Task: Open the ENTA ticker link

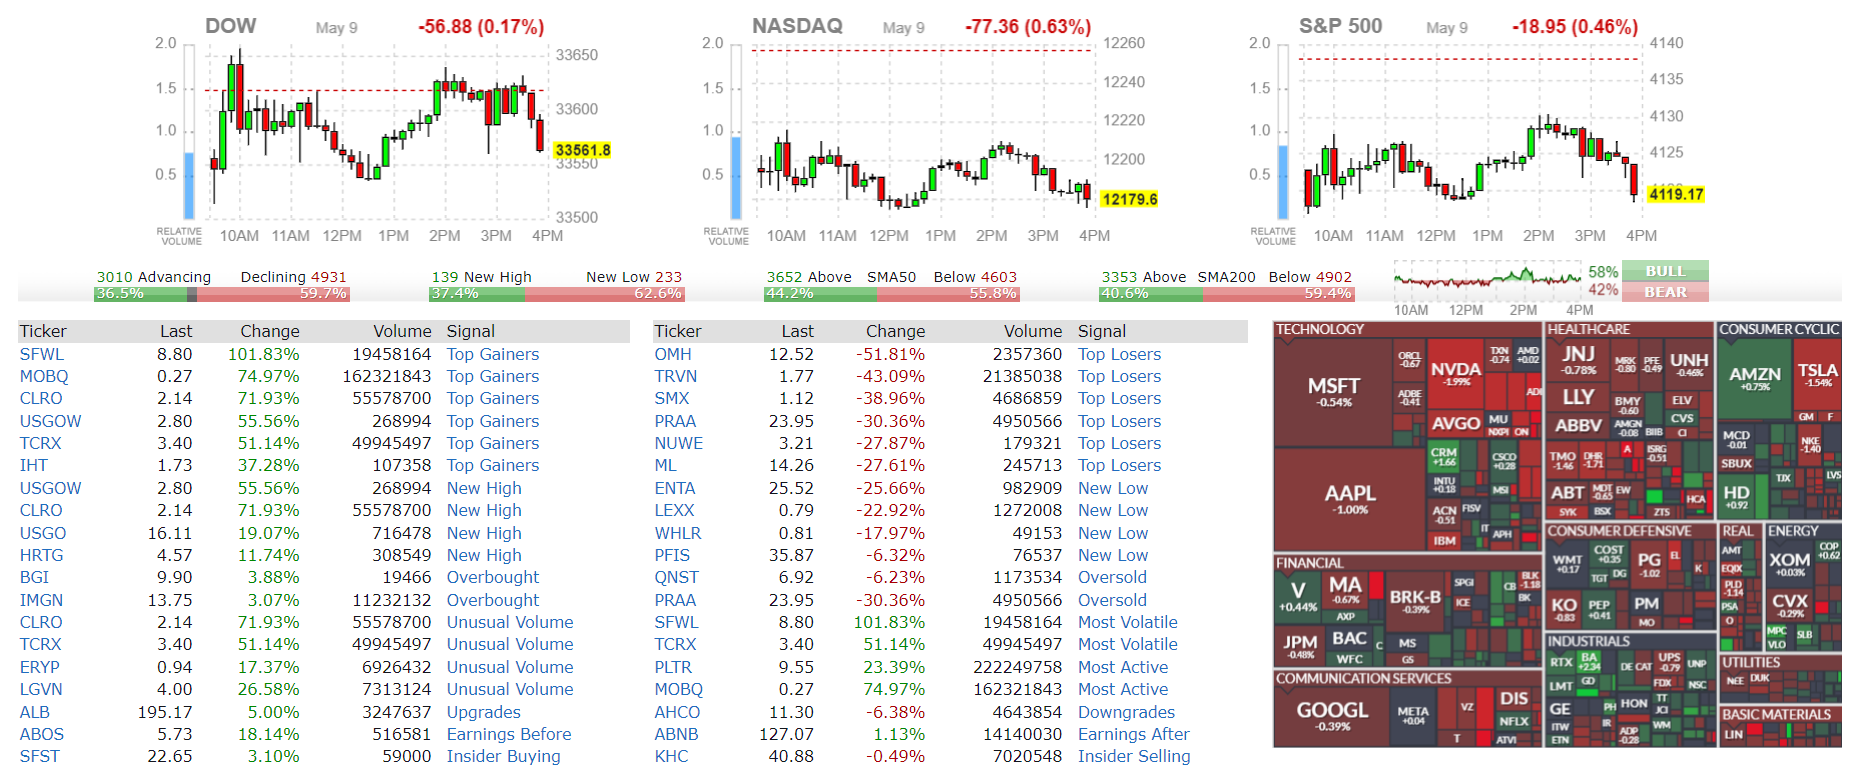Action: pos(675,488)
